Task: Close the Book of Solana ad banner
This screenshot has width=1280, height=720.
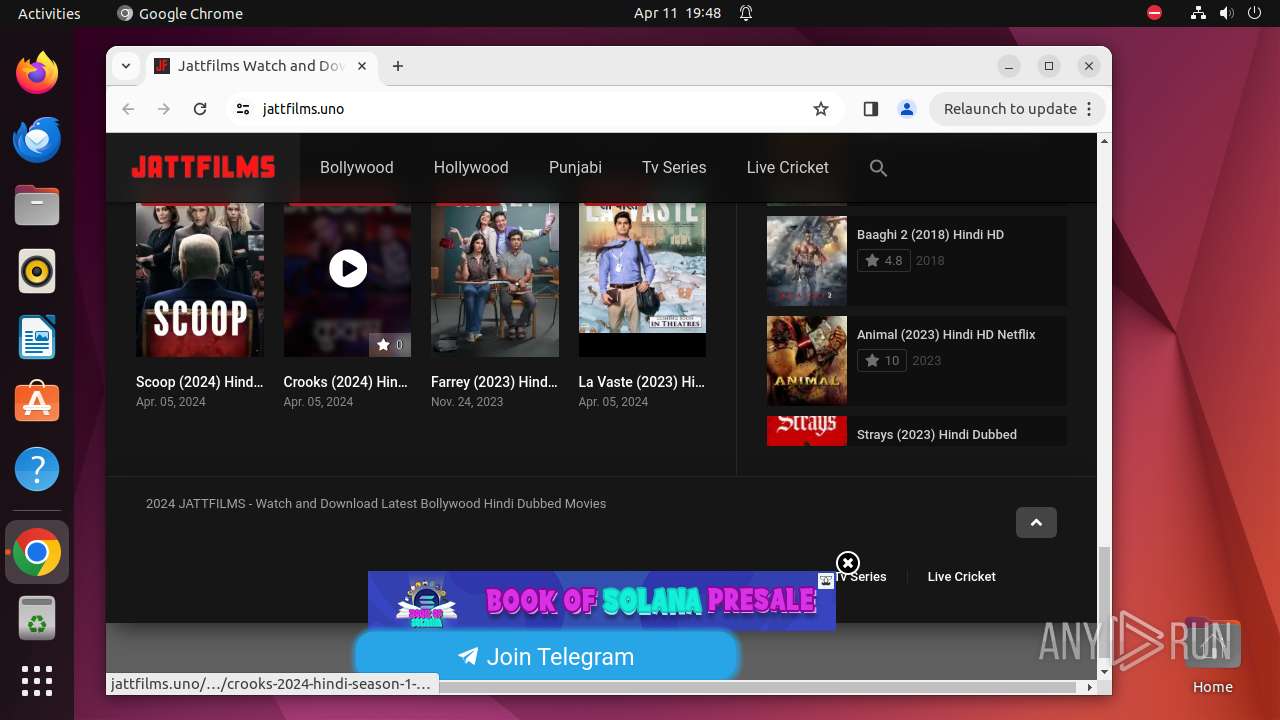Action: click(848, 563)
